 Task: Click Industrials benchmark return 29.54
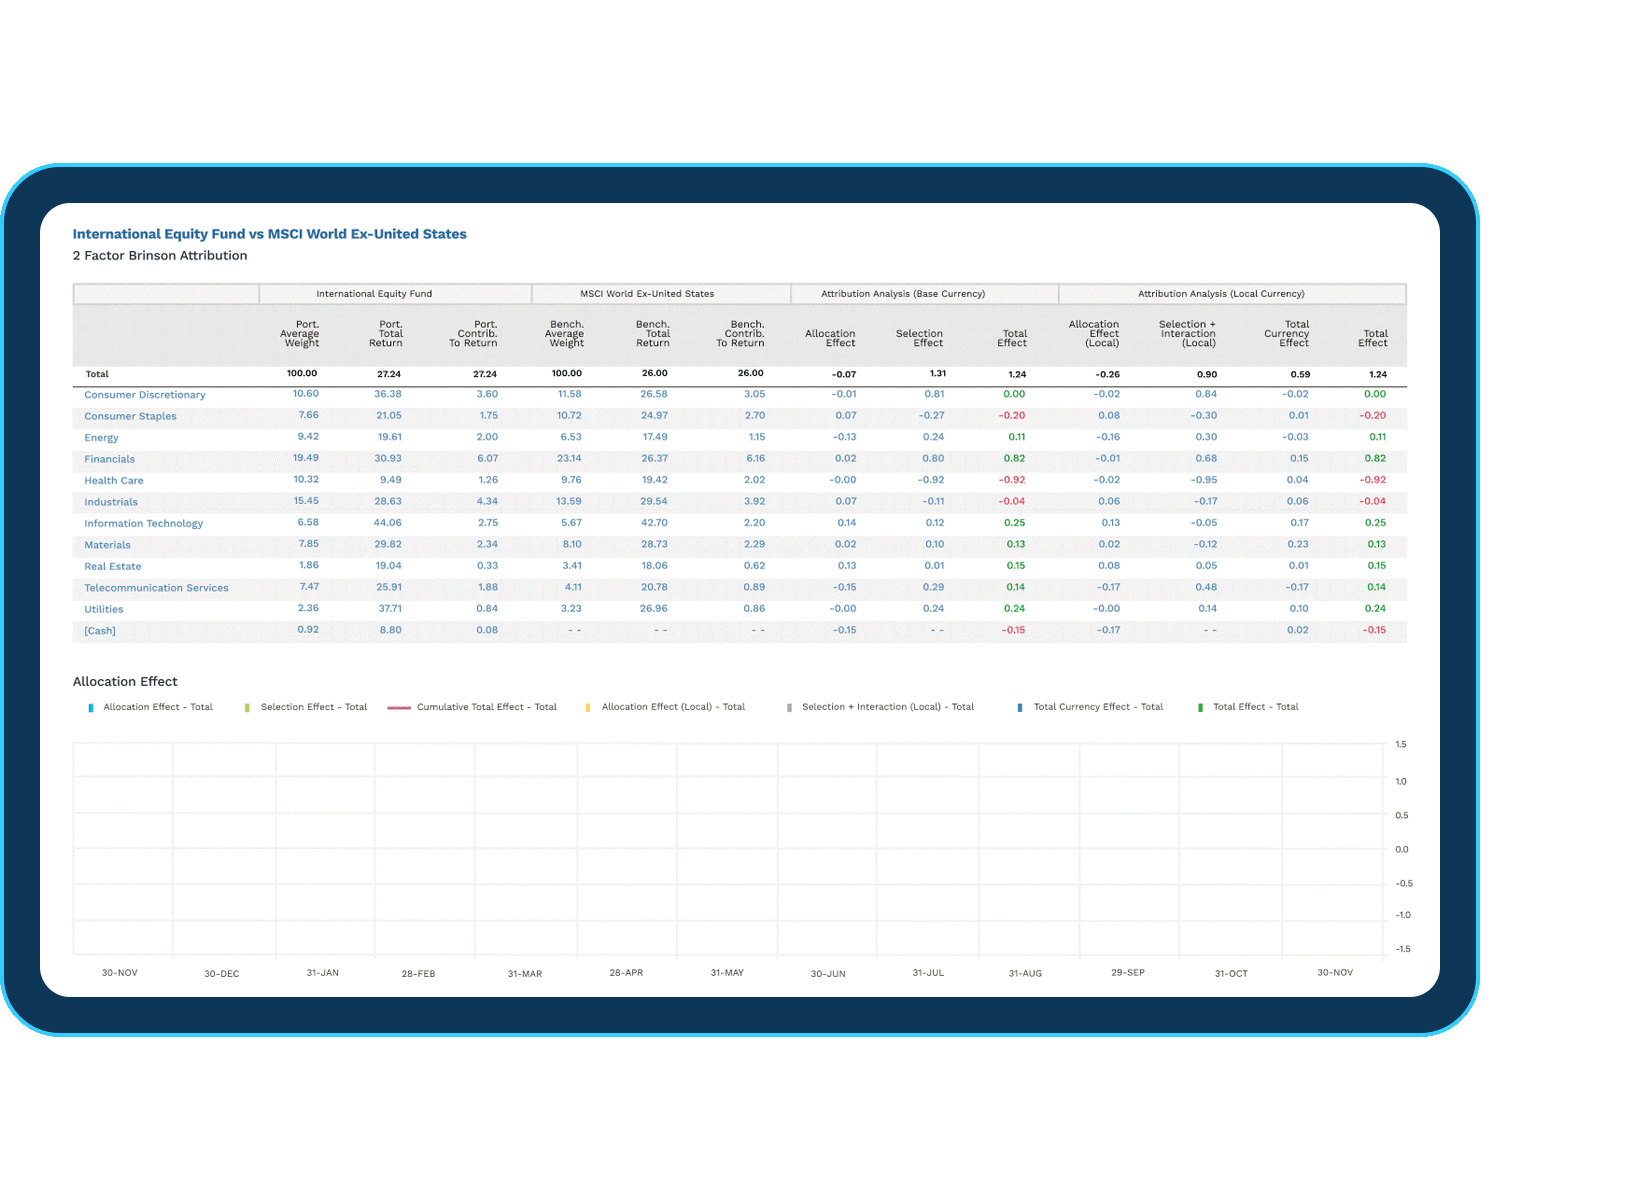tap(654, 502)
